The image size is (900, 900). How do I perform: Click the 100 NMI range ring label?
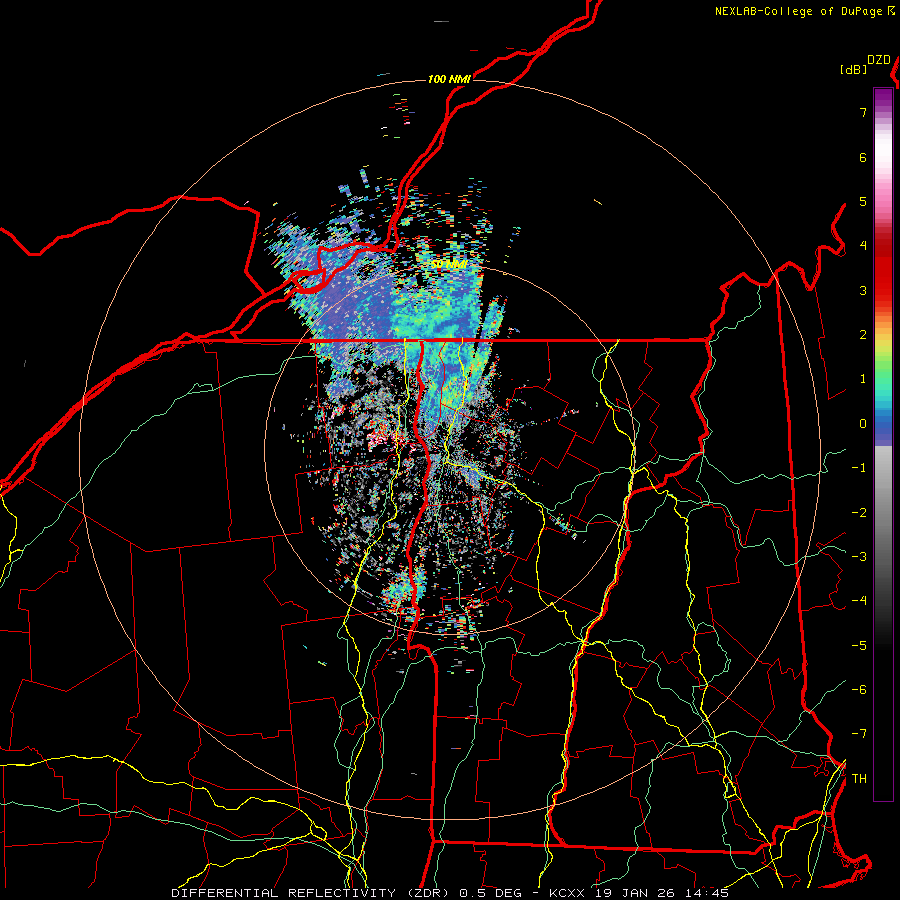(449, 79)
